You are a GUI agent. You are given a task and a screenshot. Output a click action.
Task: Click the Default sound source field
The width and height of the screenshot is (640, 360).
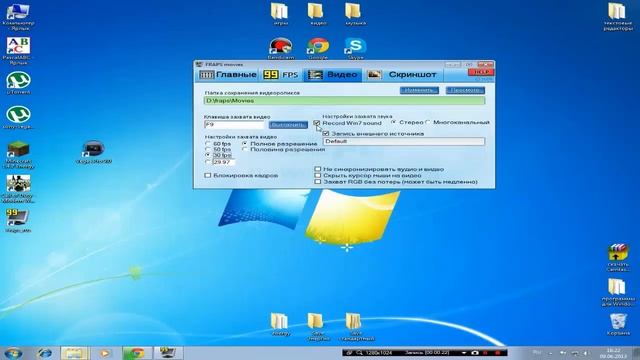tap(404, 141)
